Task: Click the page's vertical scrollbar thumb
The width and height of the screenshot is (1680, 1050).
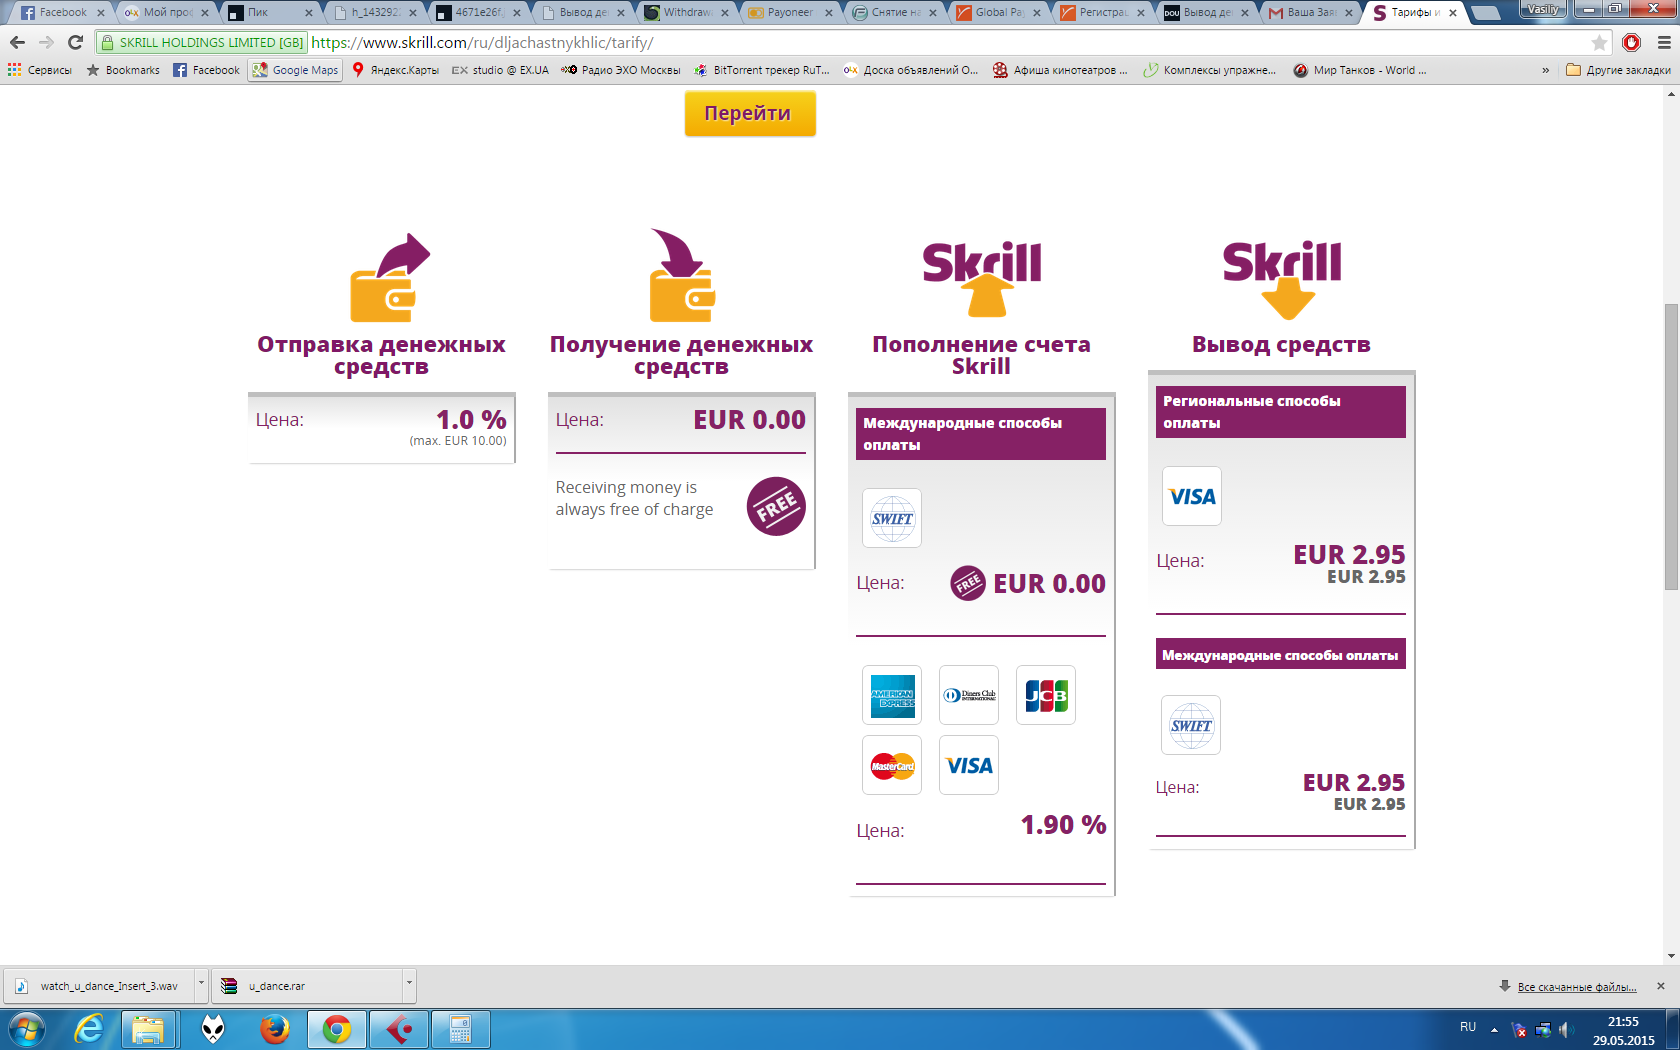Action: [1671, 446]
